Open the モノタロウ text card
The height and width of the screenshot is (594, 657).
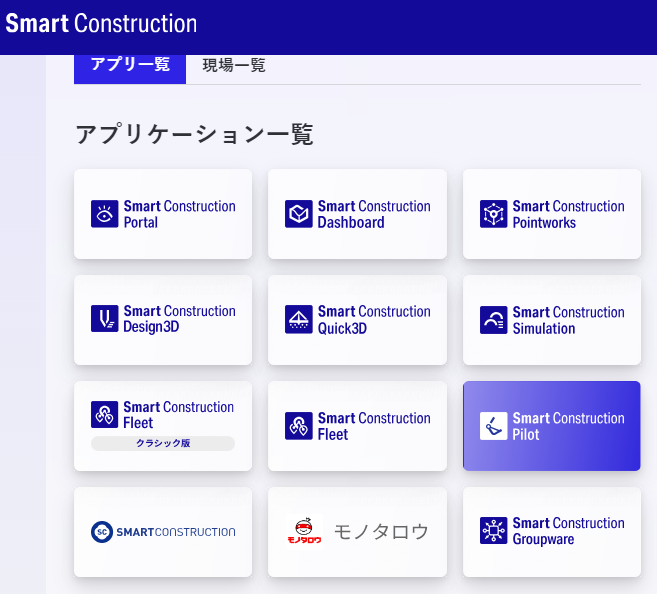(x=381, y=531)
